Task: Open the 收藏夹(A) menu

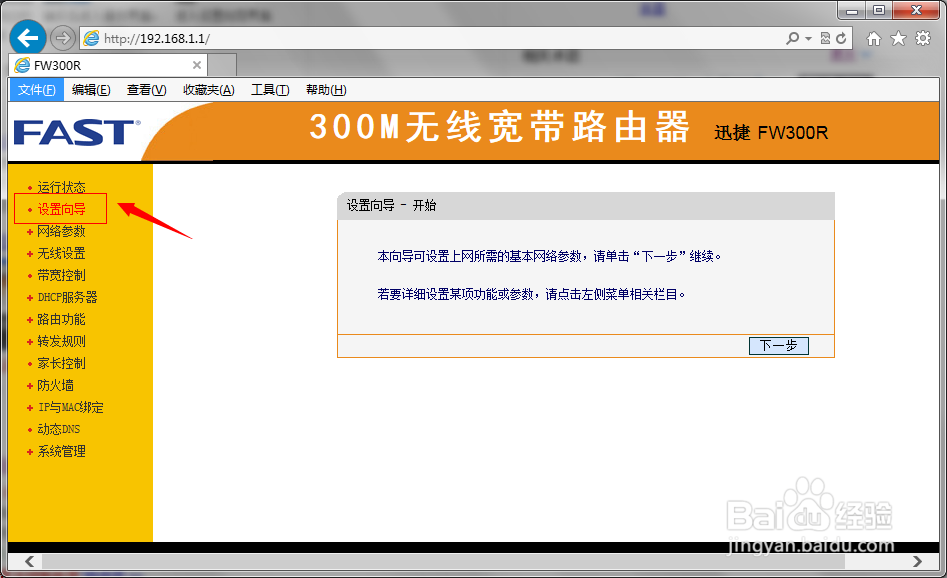Action: pos(209,90)
